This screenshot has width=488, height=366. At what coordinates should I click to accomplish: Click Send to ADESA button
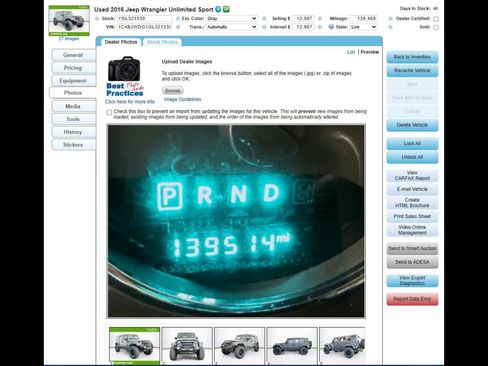(x=412, y=262)
